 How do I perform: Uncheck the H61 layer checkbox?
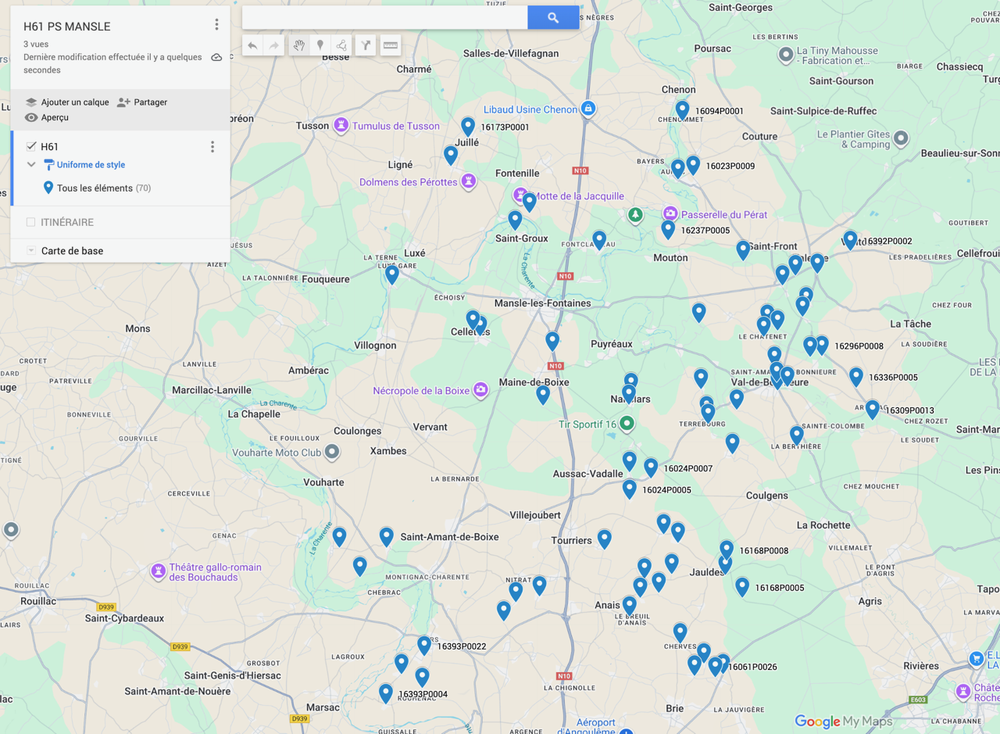[31, 146]
